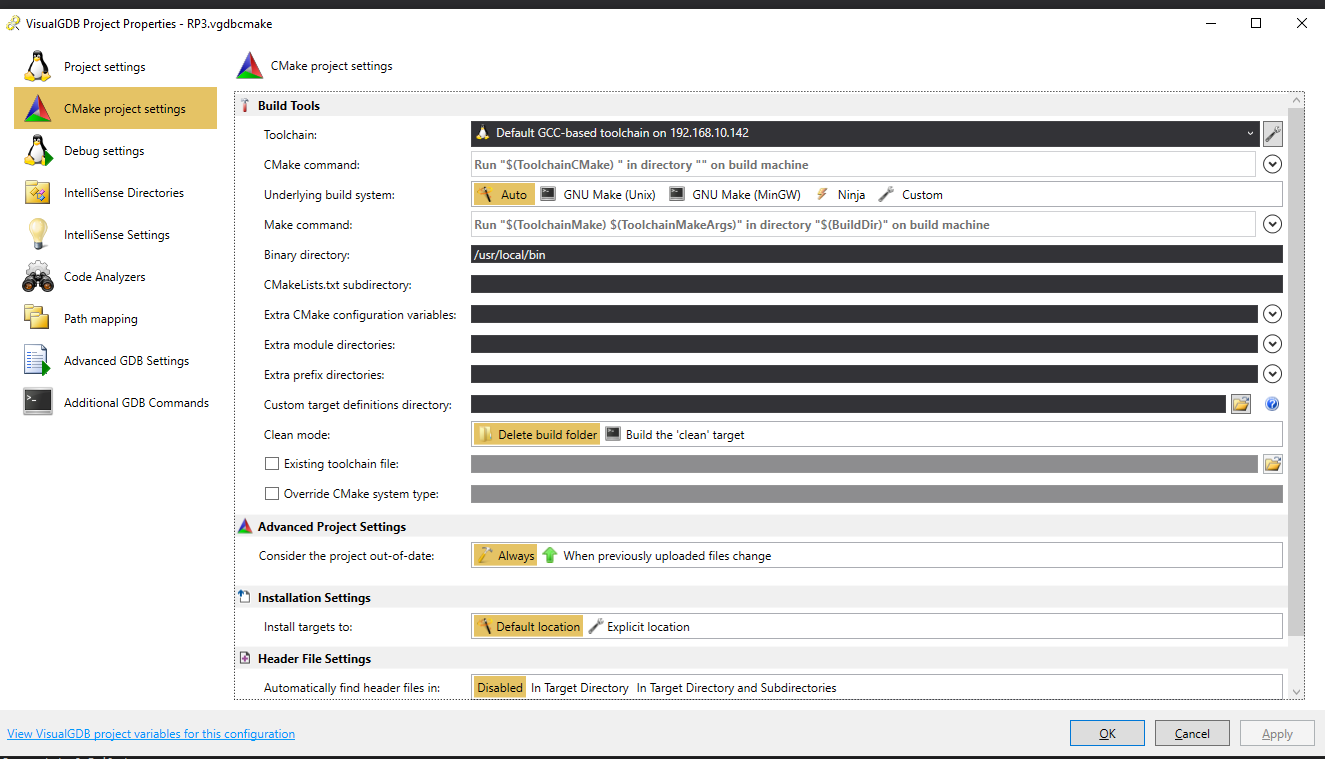Viewport: 1325px width, 759px height.
Task: Open Debug settings page
Action: click(x=115, y=151)
